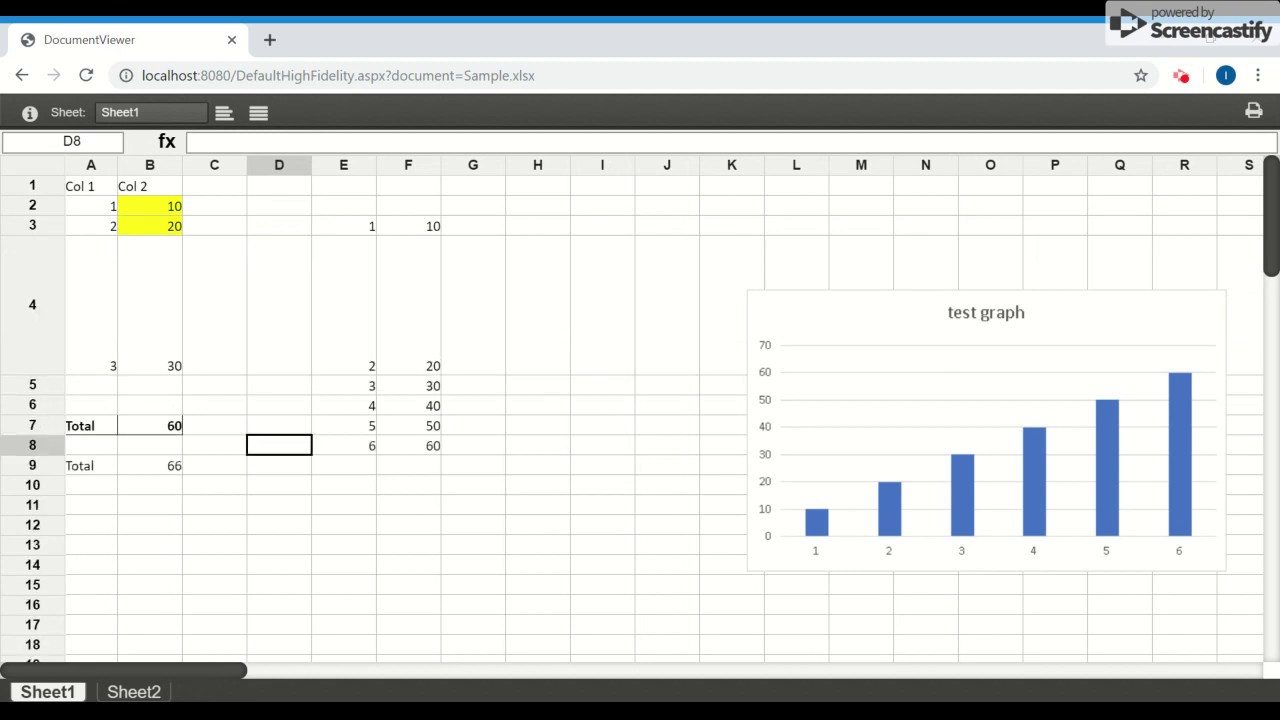Click the chart bar for category 6
Viewport: 1280px width, 720px height.
tap(1180, 454)
